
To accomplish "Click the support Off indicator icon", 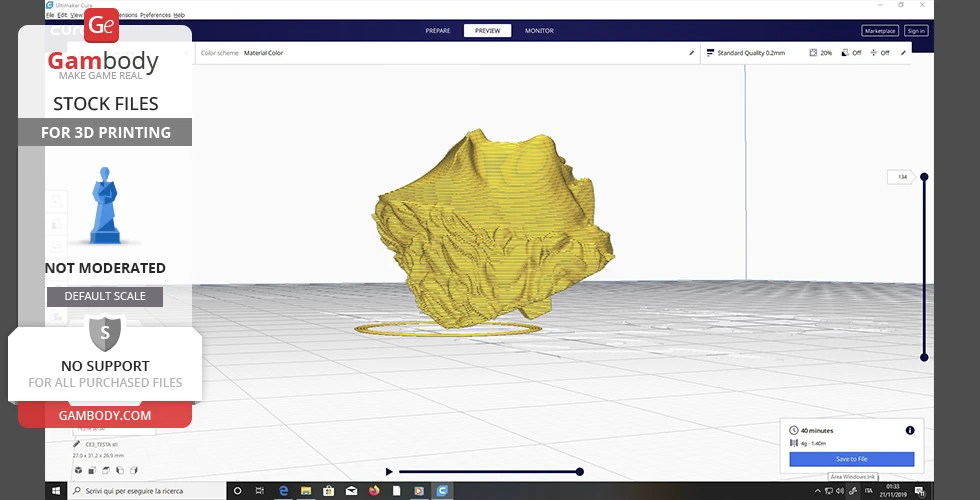I will tap(845, 53).
